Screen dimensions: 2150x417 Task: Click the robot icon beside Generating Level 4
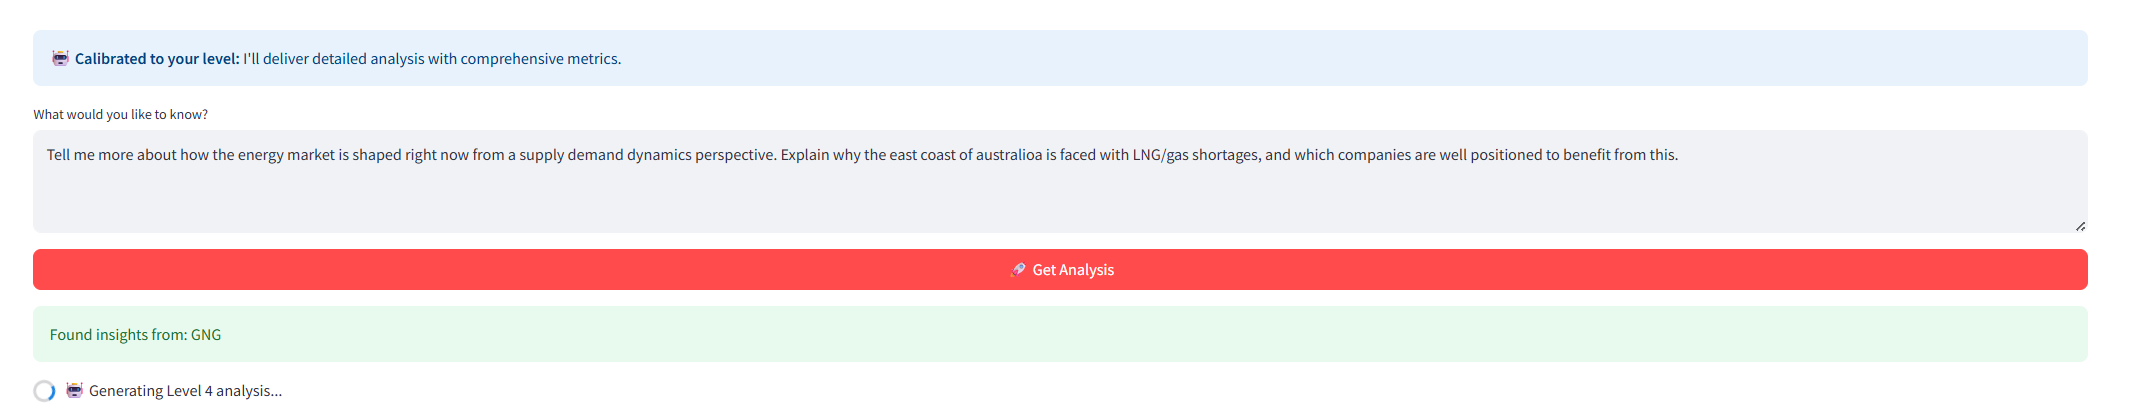[x=75, y=390]
